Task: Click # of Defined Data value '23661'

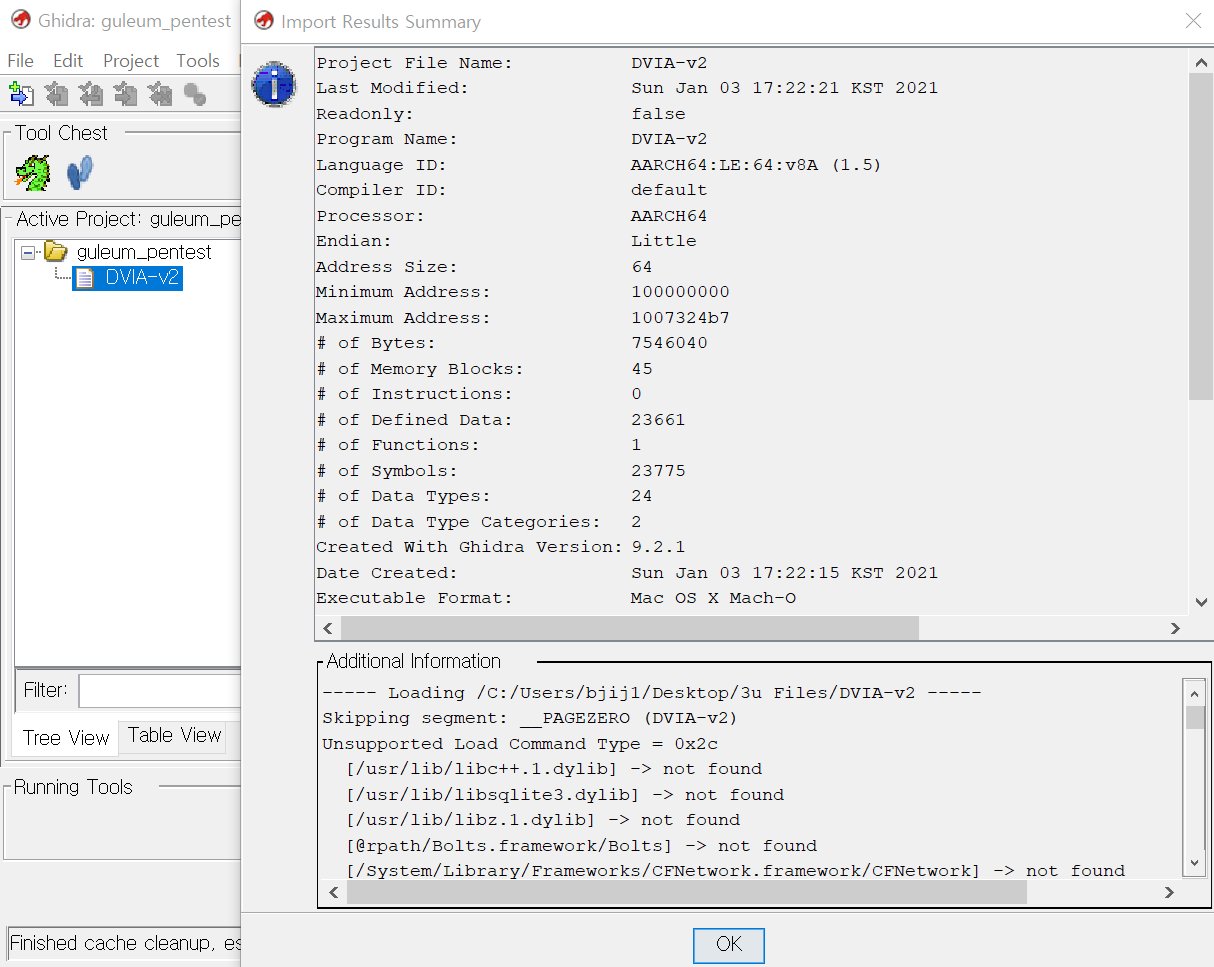Action: [658, 420]
